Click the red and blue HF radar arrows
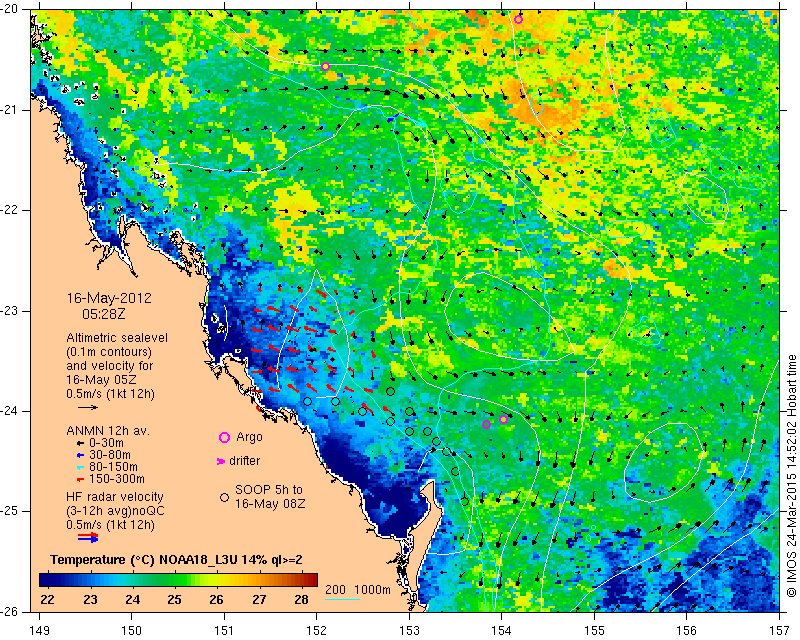The height and width of the screenshot is (640, 800). (x=88, y=537)
